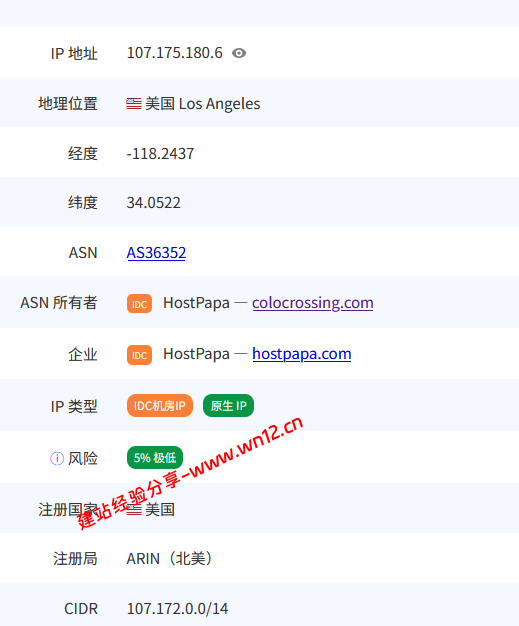Click the IP 地址 label

tap(74, 53)
